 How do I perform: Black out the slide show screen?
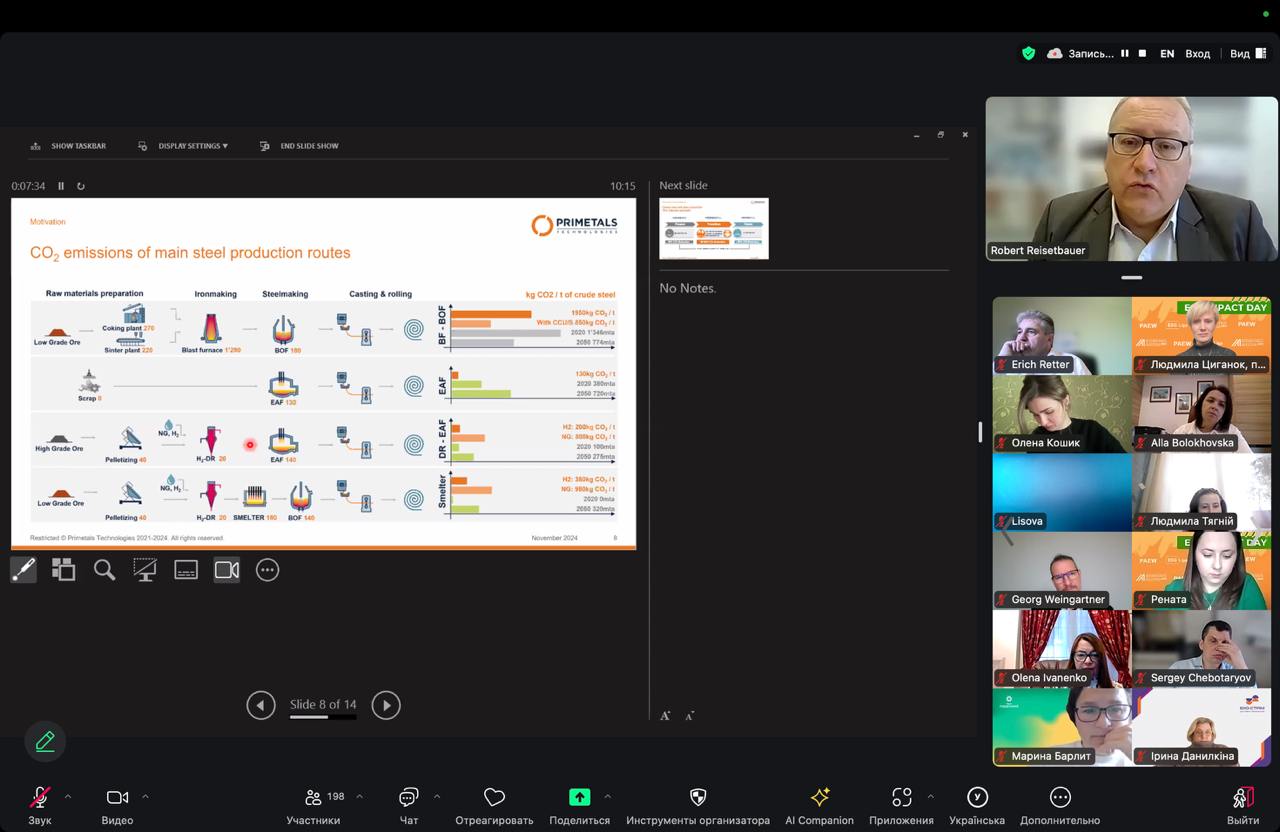click(x=145, y=570)
